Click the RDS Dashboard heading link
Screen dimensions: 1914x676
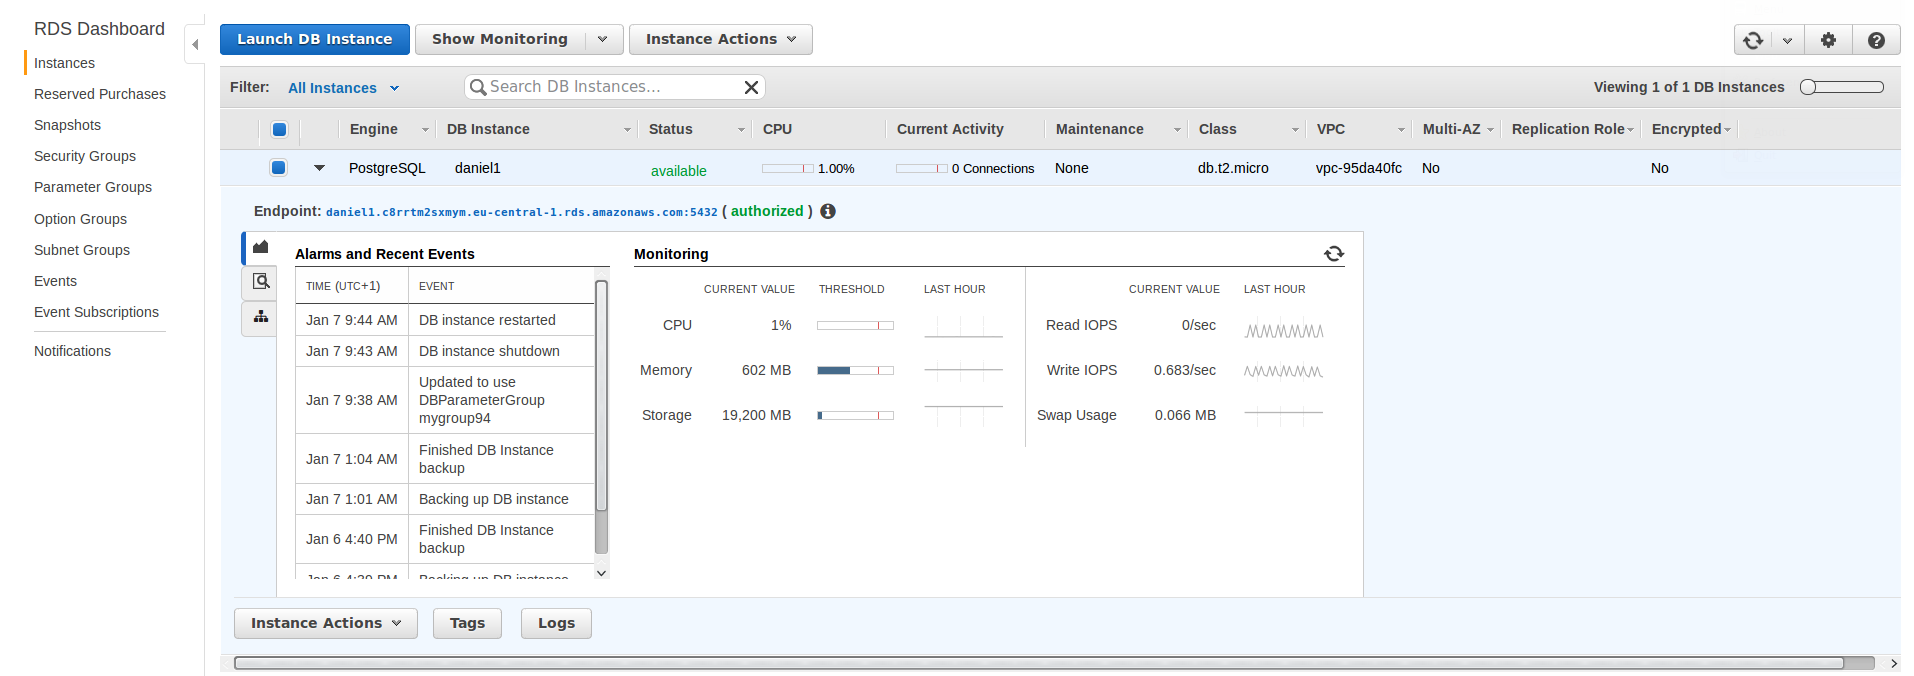[99, 29]
